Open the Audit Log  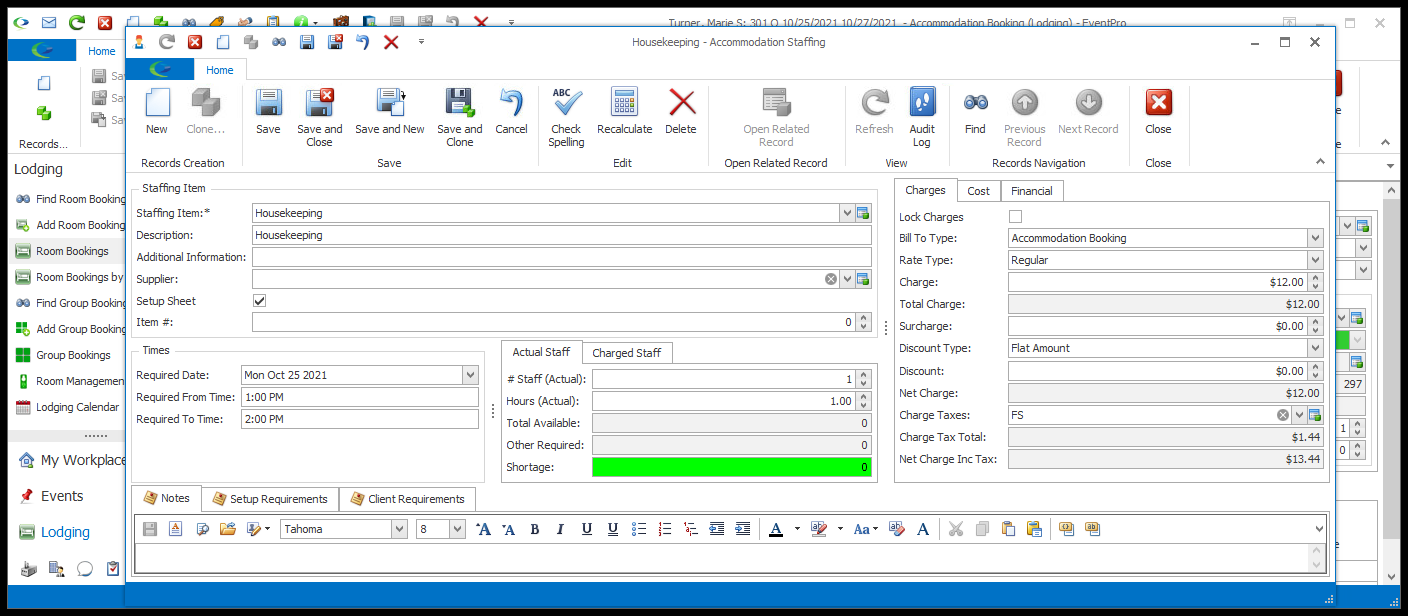922,118
